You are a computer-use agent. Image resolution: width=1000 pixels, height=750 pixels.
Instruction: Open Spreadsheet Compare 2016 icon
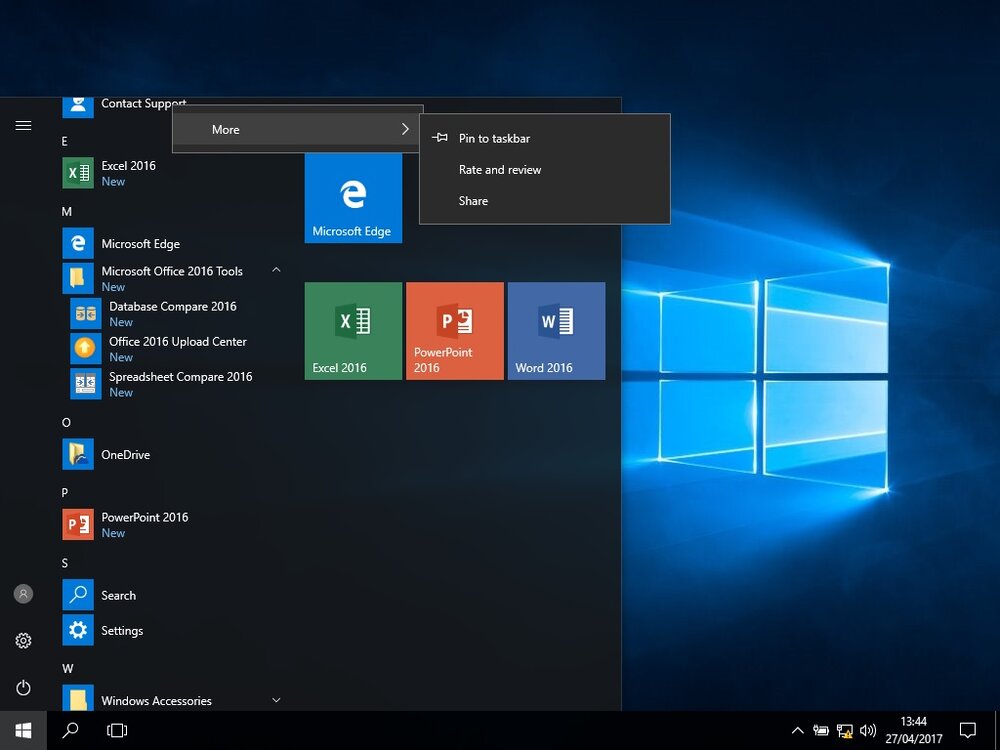(x=85, y=383)
